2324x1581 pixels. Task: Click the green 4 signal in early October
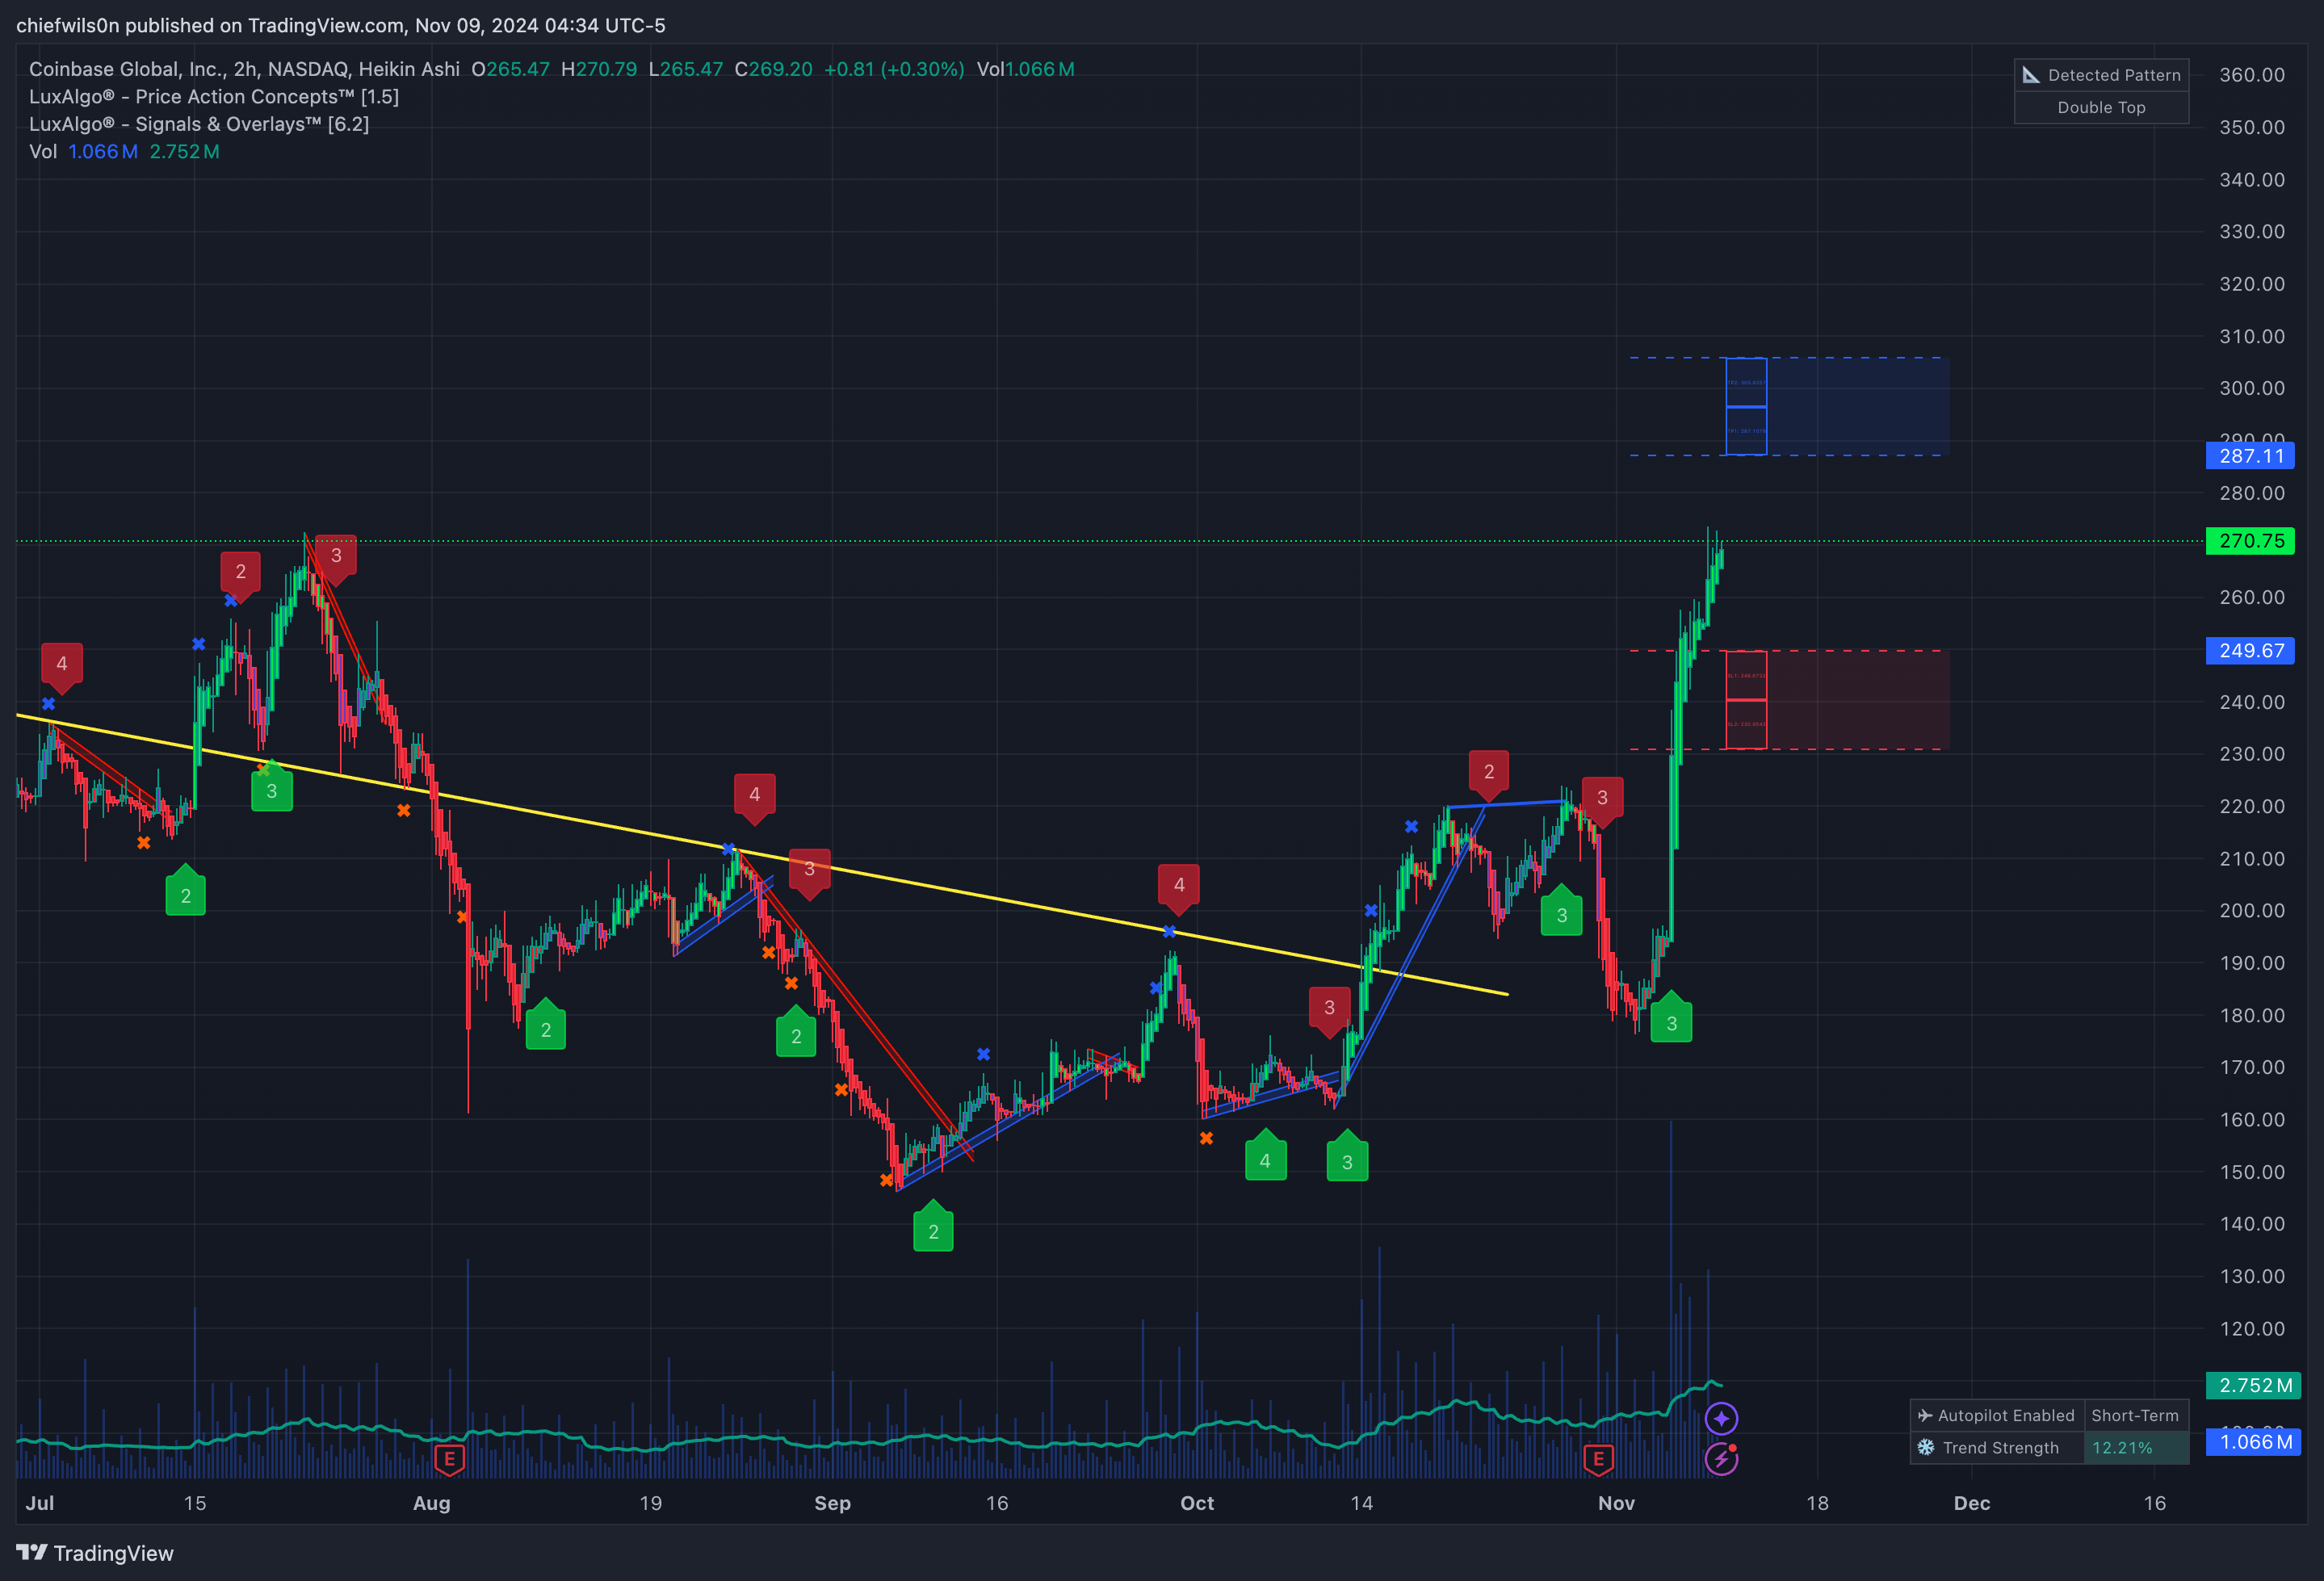pos(1265,1156)
